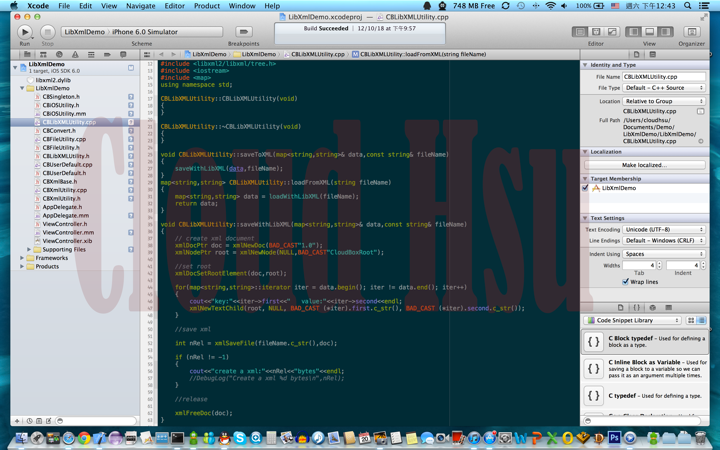Show the Symbol navigator

(x=43, y=54)
